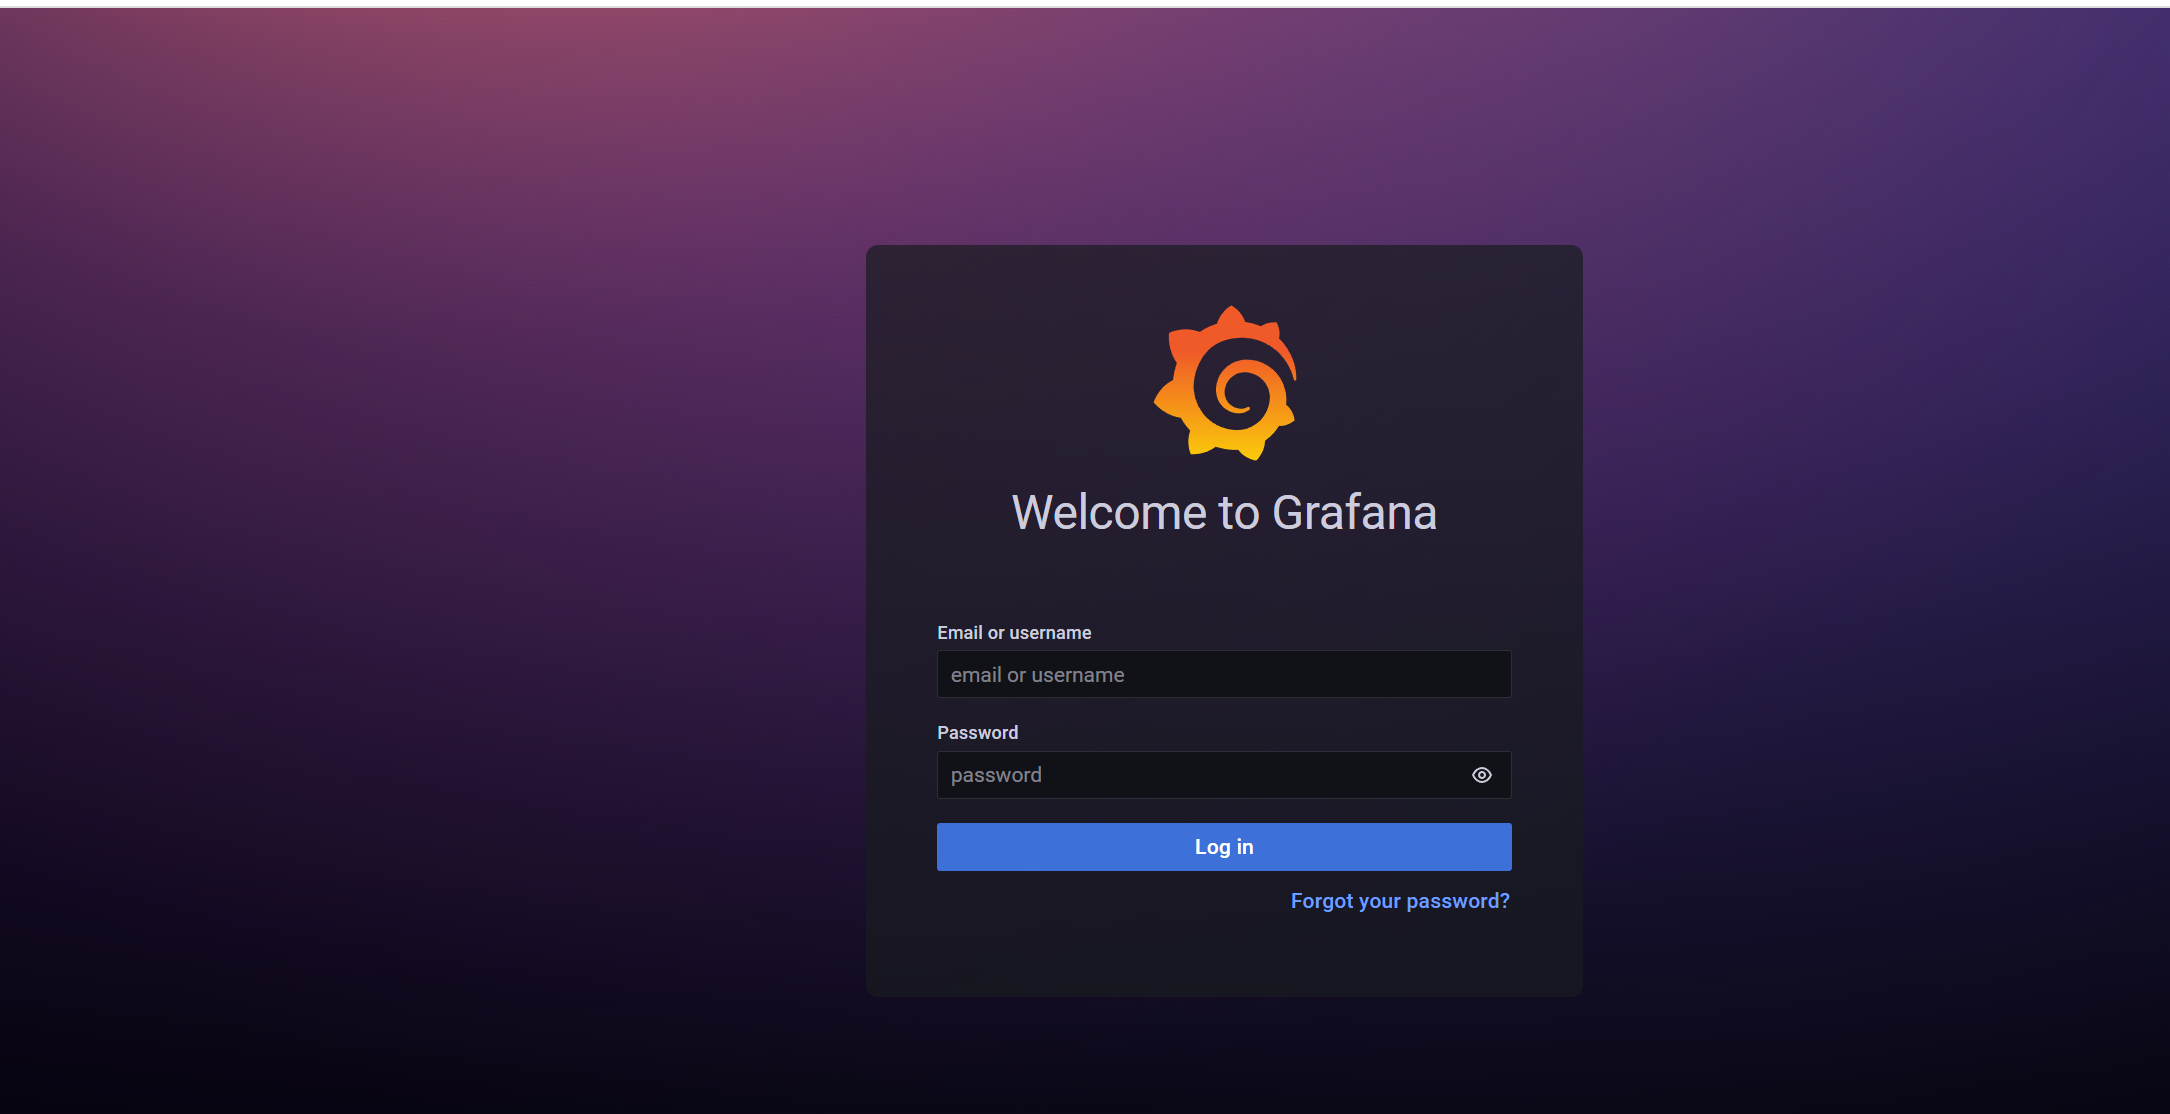
Task: Click 'password?' at the end of forgot link
Action: coord(1457,901)
